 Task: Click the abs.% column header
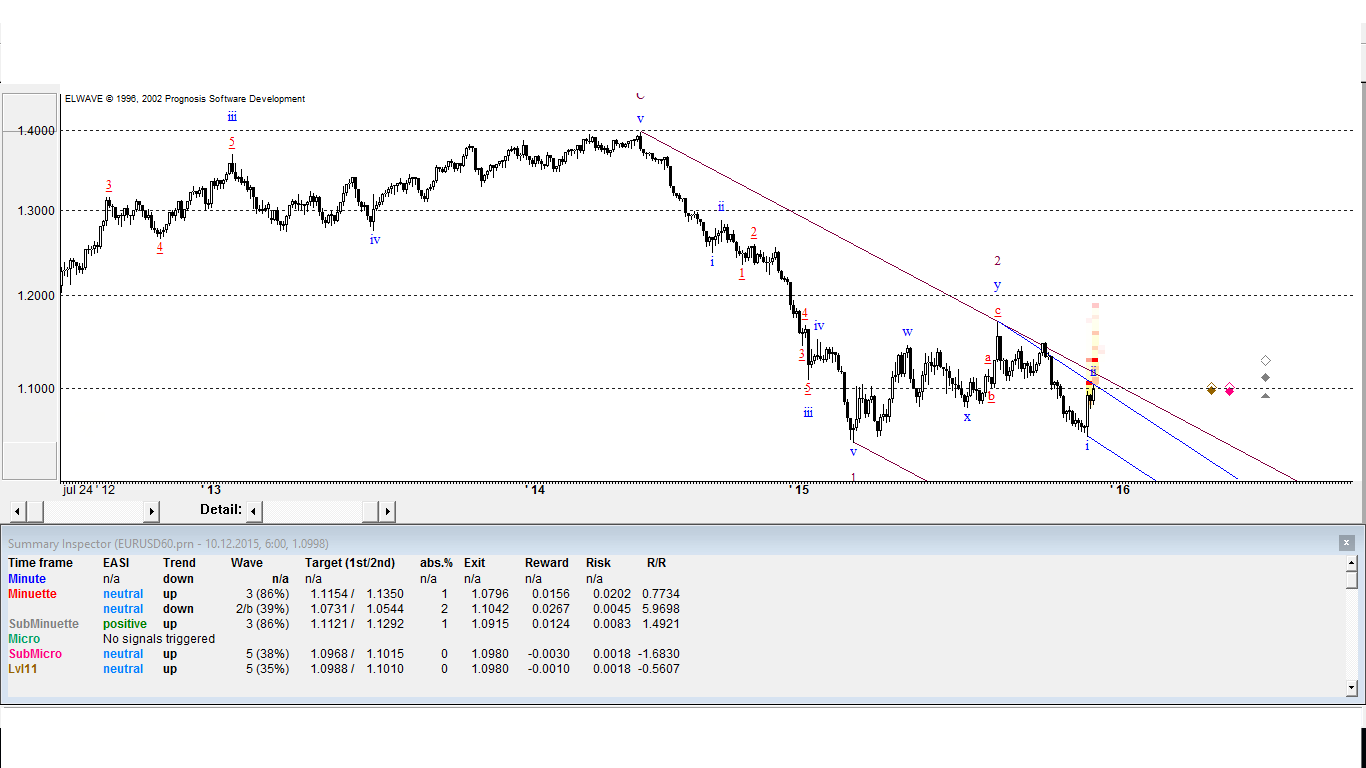[436, 563]
